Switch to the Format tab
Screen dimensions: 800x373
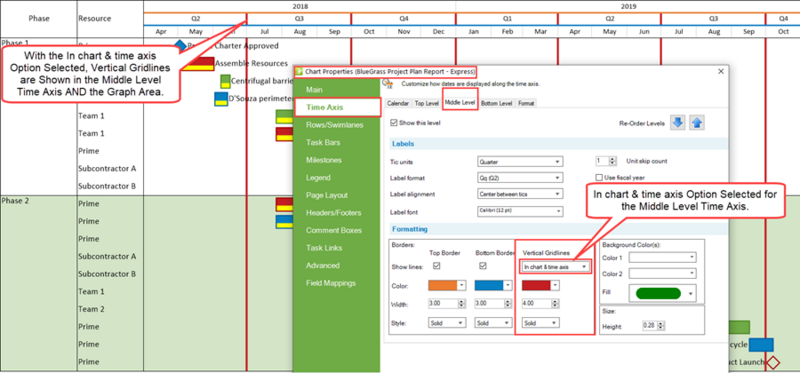(x=526, y=103)
